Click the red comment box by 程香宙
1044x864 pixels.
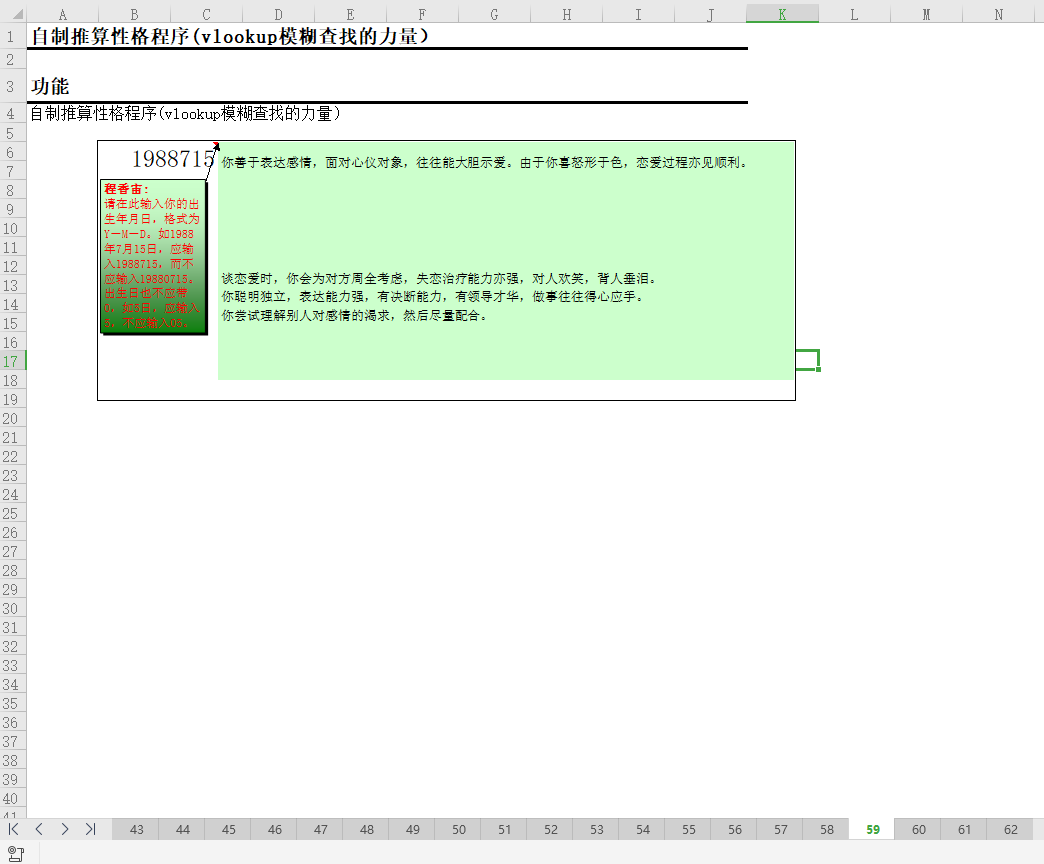[153, 256]
